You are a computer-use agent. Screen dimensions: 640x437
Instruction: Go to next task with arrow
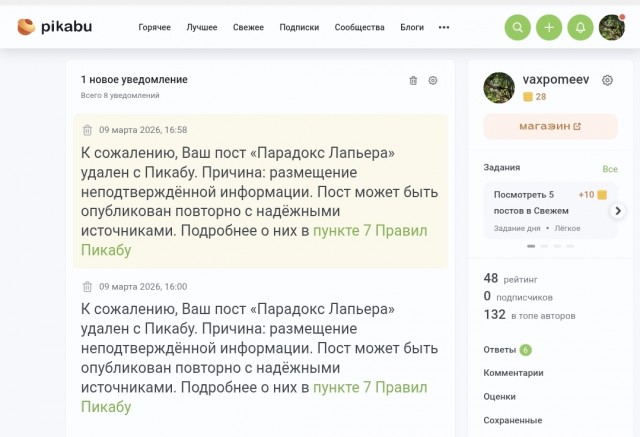pos(618,210)
